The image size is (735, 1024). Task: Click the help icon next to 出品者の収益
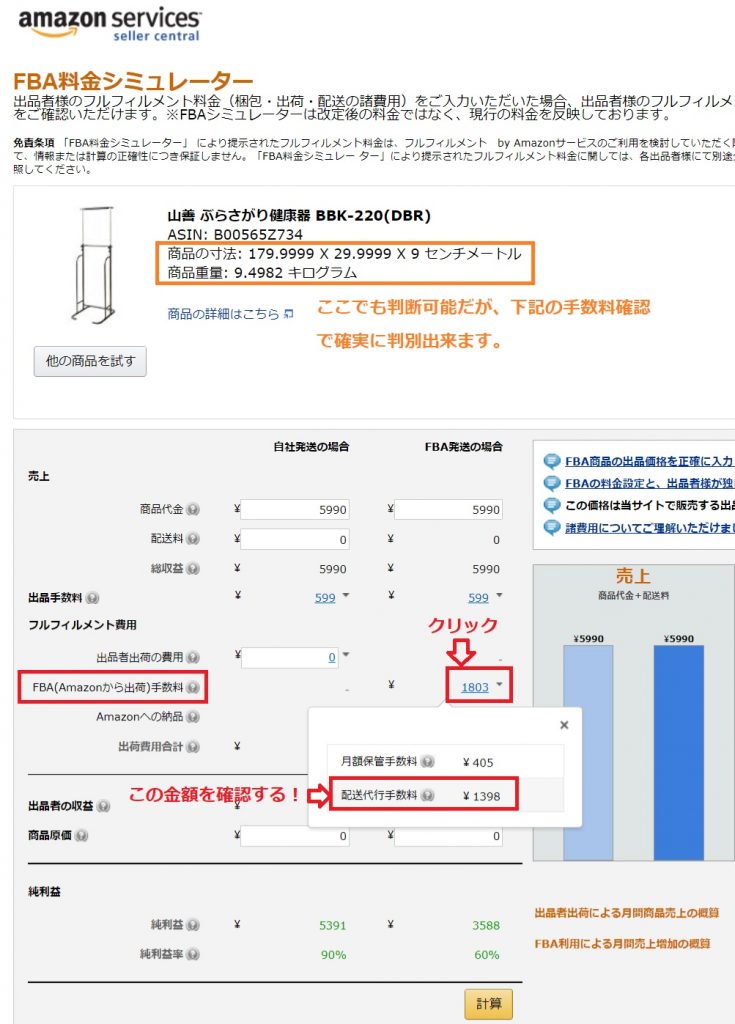103,807
